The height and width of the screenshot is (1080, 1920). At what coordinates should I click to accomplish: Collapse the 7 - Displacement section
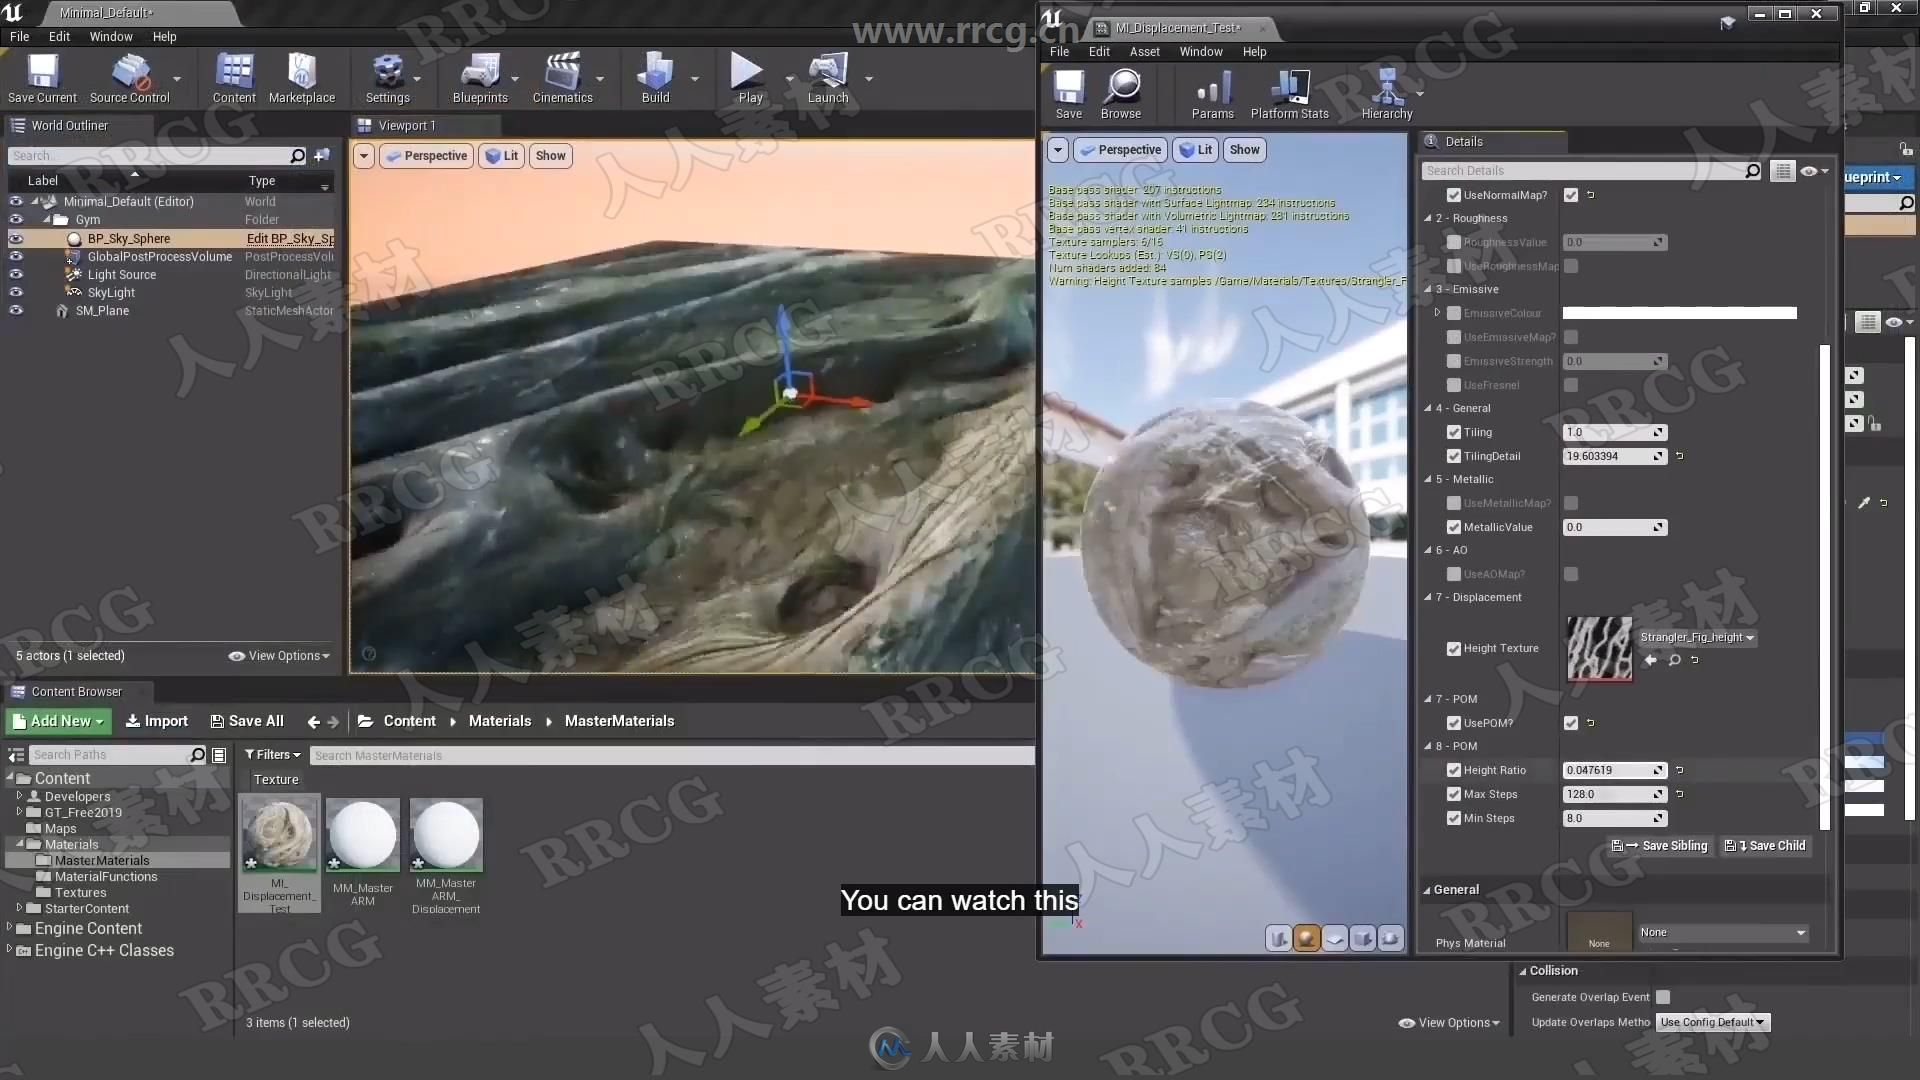coord(1428,597)
